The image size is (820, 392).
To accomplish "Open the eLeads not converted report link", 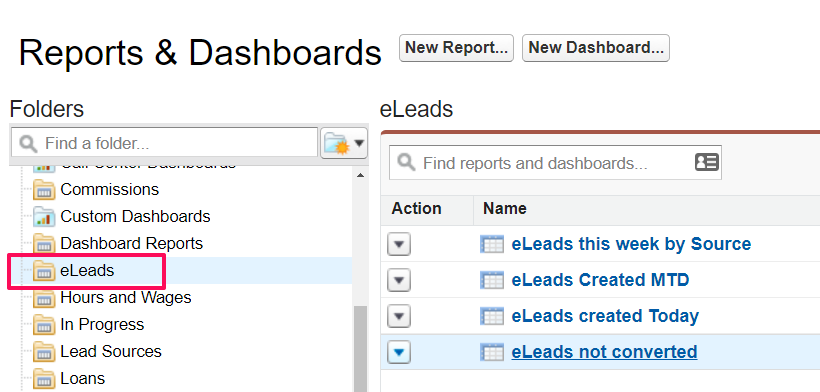I will click(x=604, y=352).
